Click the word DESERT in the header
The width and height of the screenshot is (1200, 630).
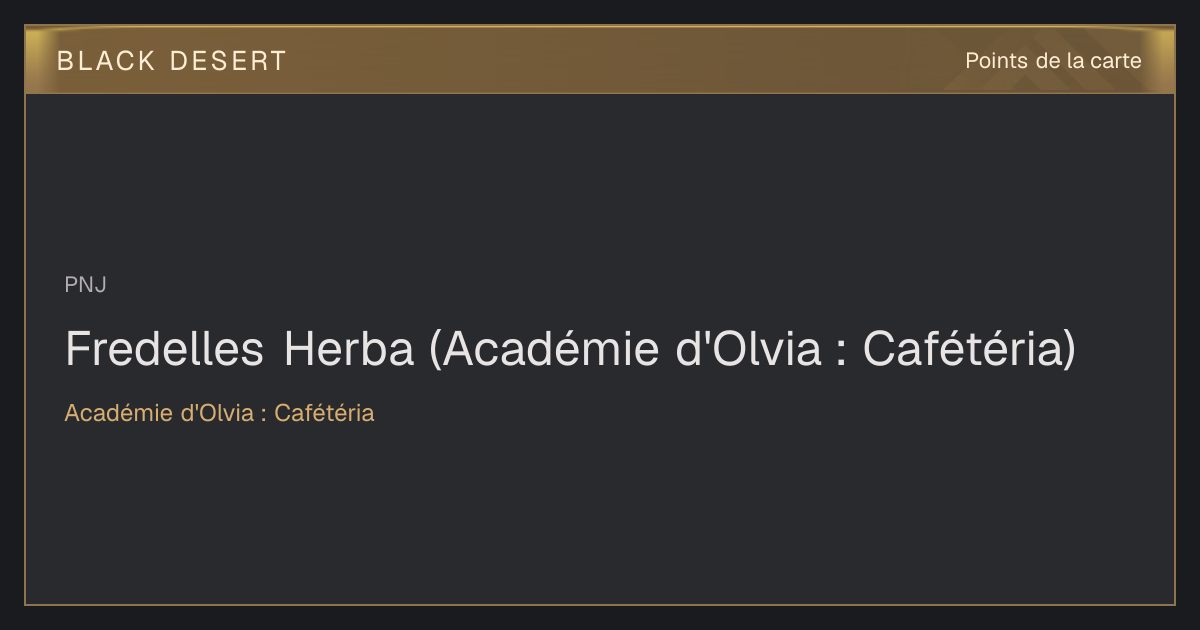tap(228, 61)
